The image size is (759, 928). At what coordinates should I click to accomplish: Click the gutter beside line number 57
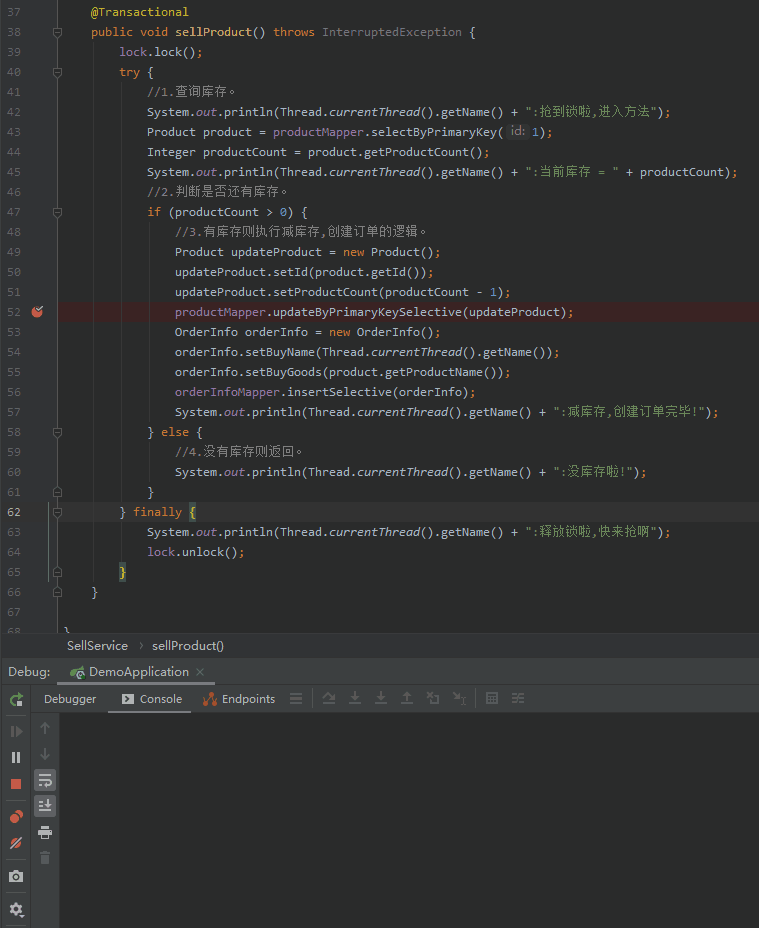click(x=37, y=412)
